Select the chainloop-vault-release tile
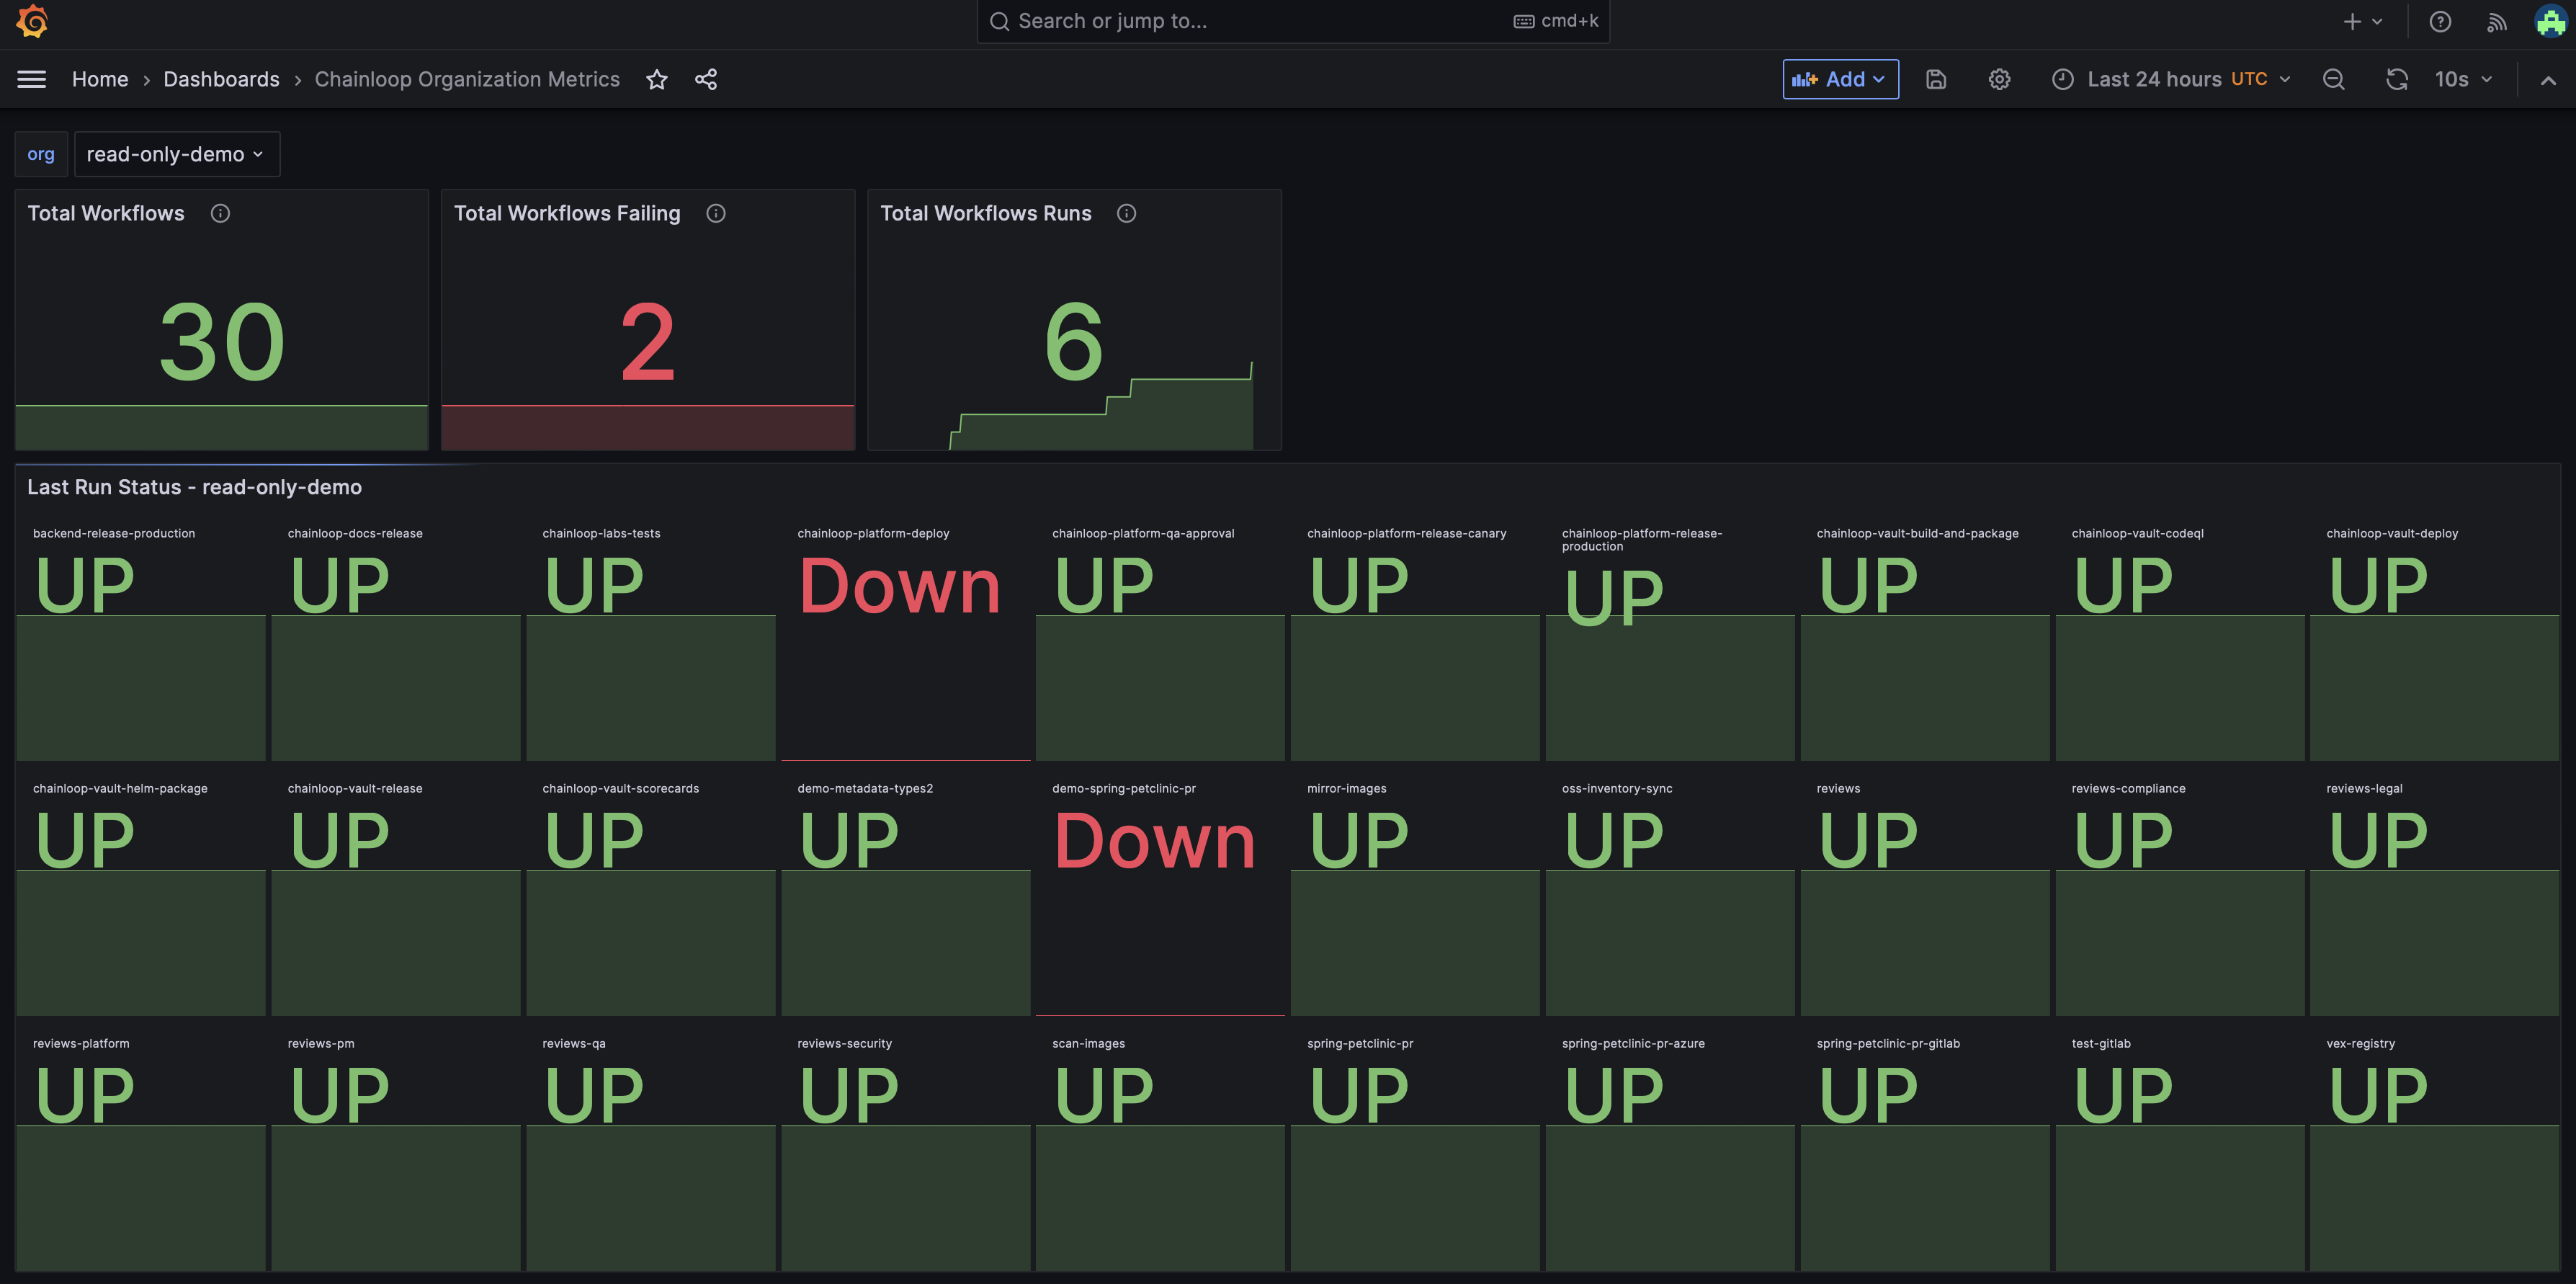Screen dimensions: 2576x1284 pyautogui.click(x=396, y=895)
